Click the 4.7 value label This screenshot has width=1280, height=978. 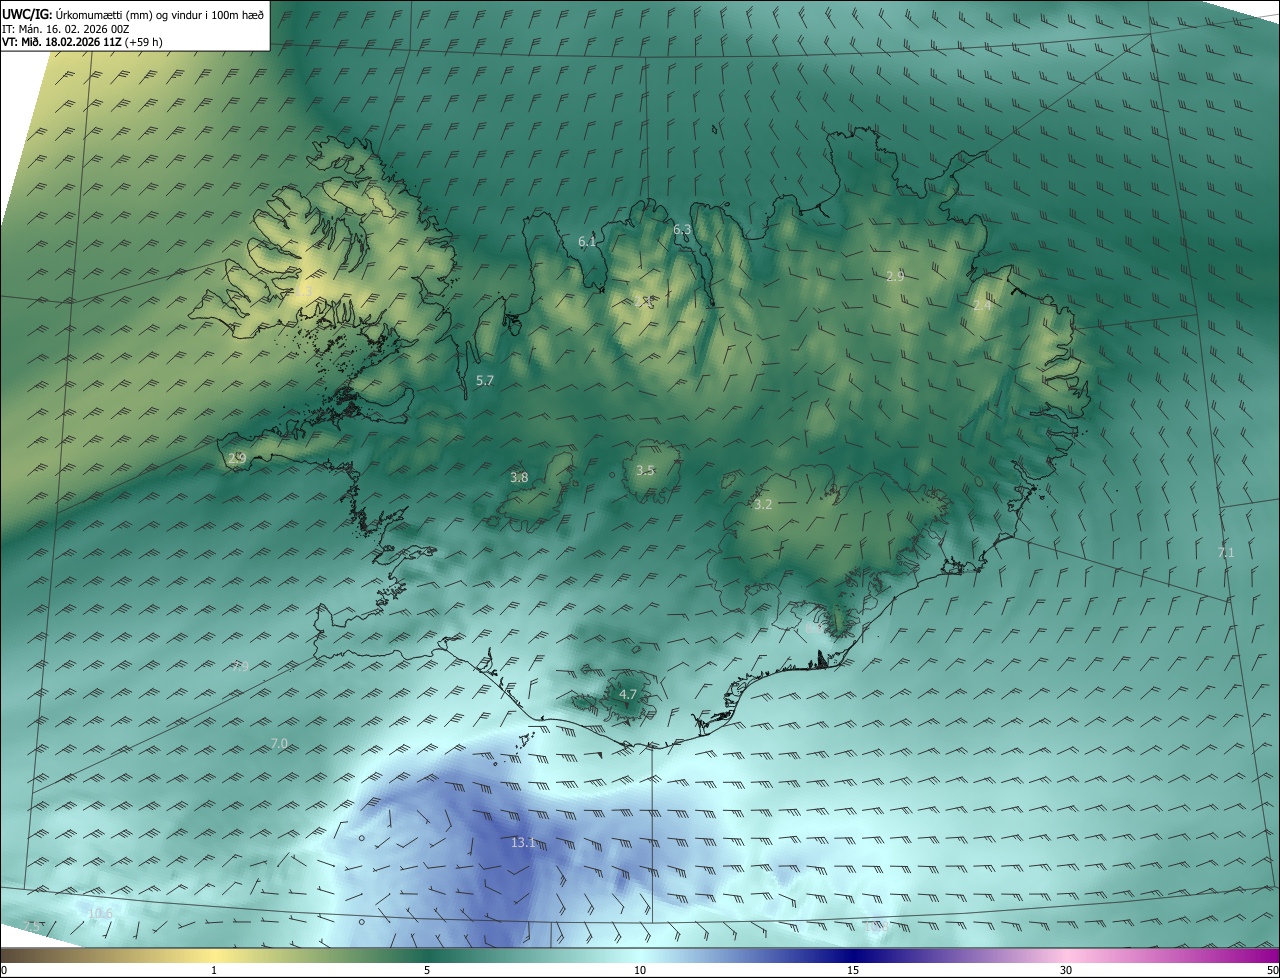[627, 694]
